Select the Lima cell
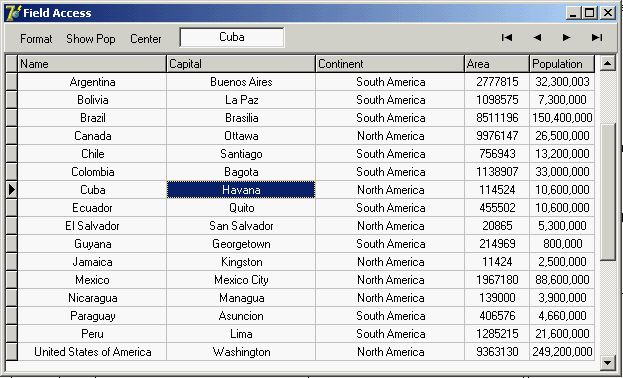The image size is (623, 378). click(x=241, y=333)
